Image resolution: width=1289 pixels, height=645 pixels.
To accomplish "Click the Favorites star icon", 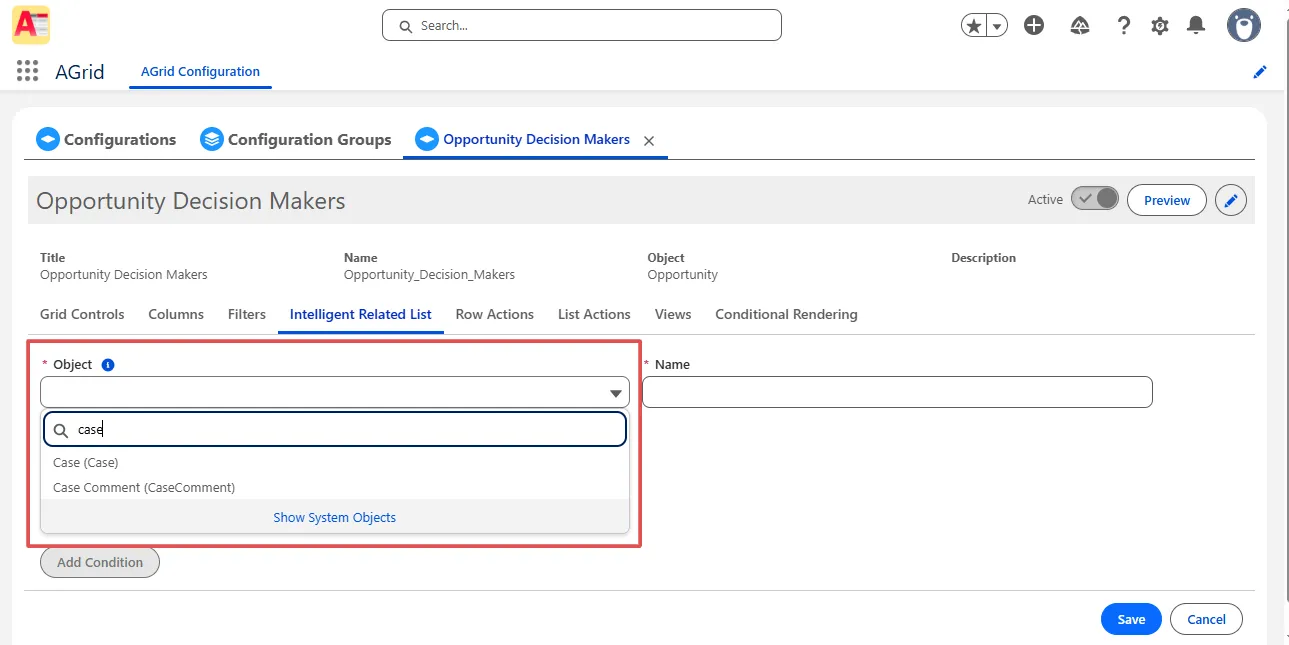I will (973, 26).
